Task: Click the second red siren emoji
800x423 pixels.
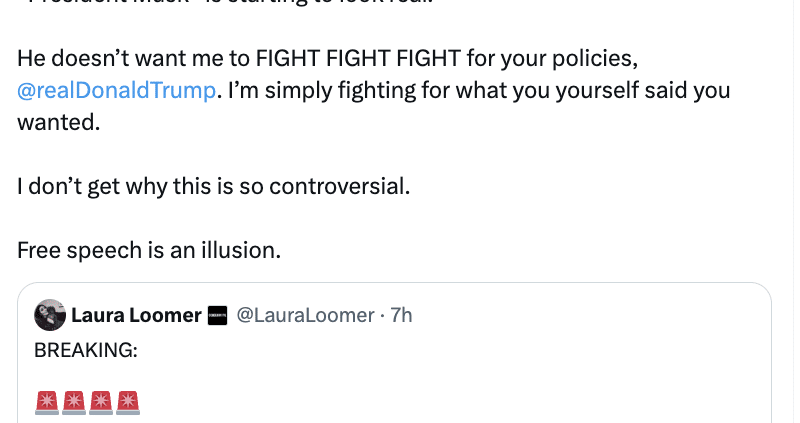Action: click(74, 402)
